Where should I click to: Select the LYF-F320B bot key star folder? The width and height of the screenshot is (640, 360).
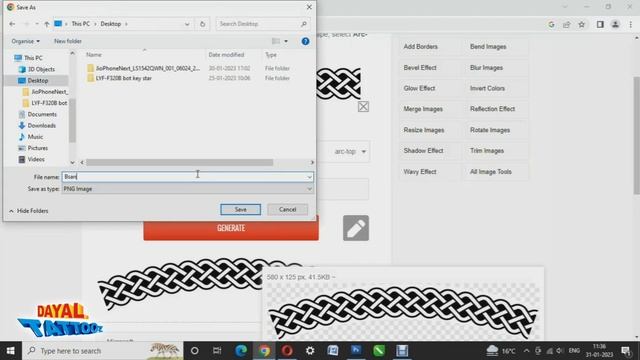tap(123, 78)
